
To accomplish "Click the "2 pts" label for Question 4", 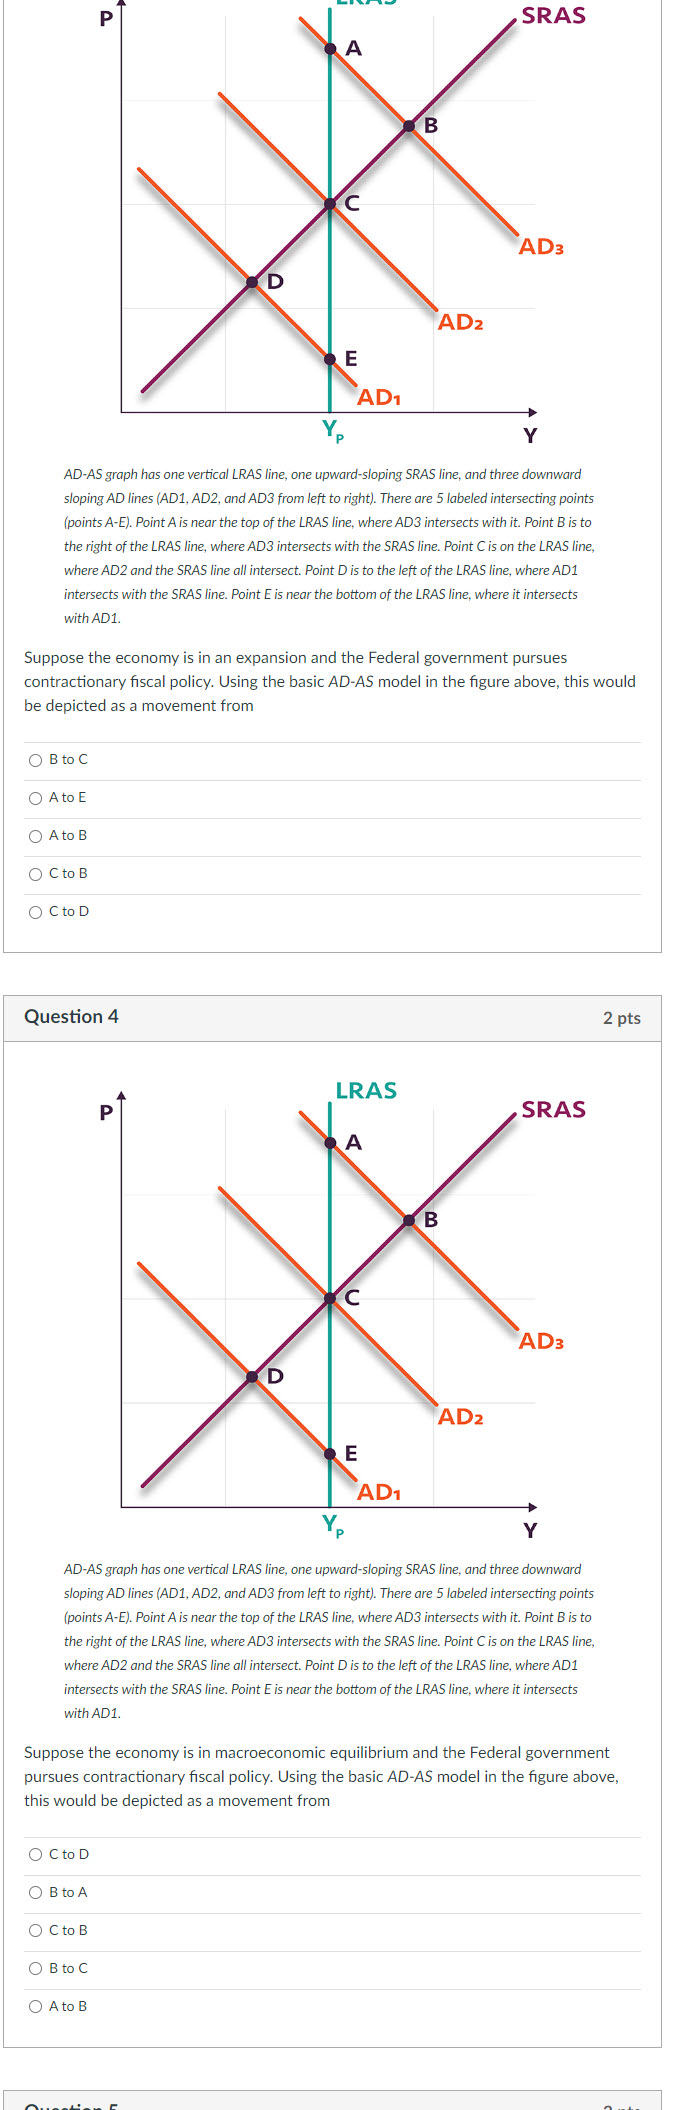I will (x=620, y=1017).
